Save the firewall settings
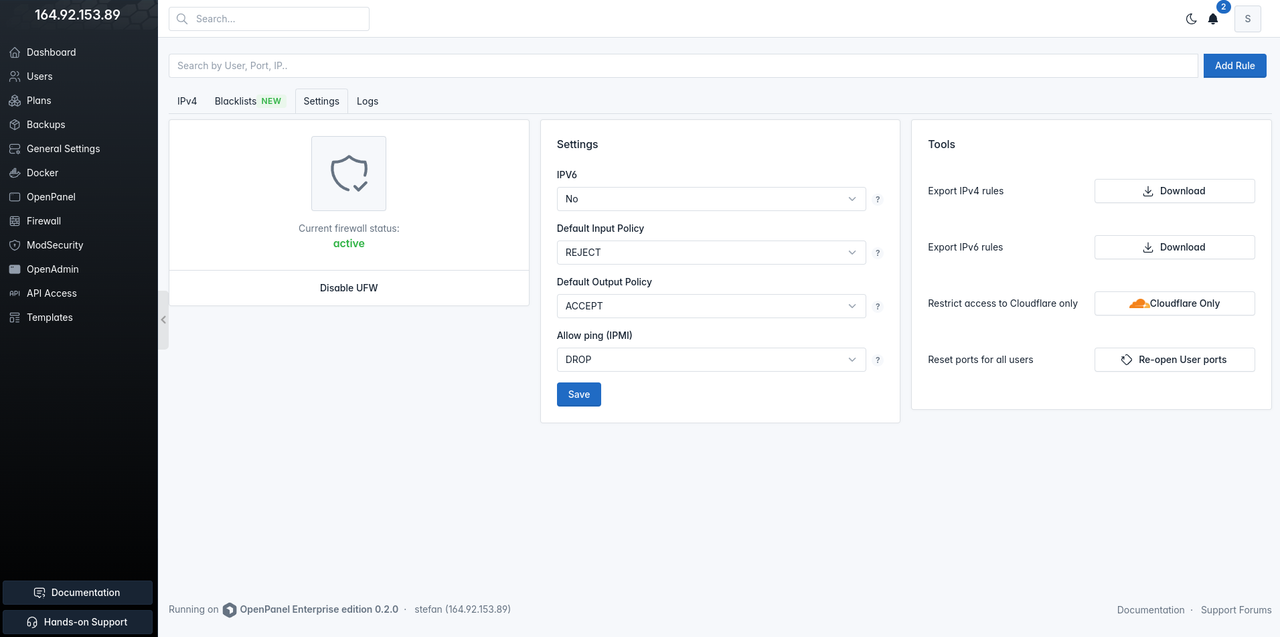This screenshot has height=637, width=1280. point(579,394)
